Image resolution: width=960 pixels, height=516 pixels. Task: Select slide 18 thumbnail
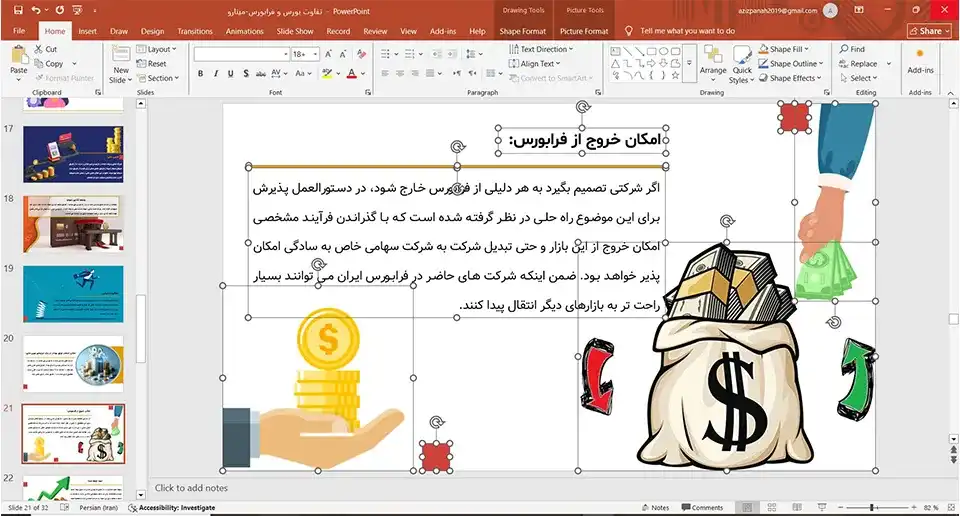coord(73,224)
